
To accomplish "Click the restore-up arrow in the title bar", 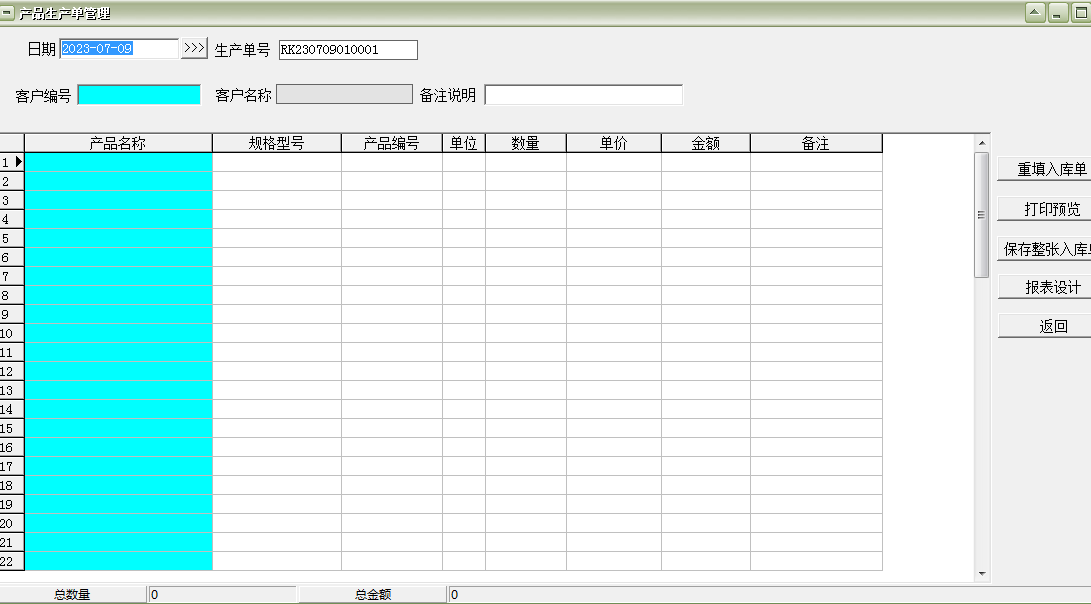I will 1035,13.
